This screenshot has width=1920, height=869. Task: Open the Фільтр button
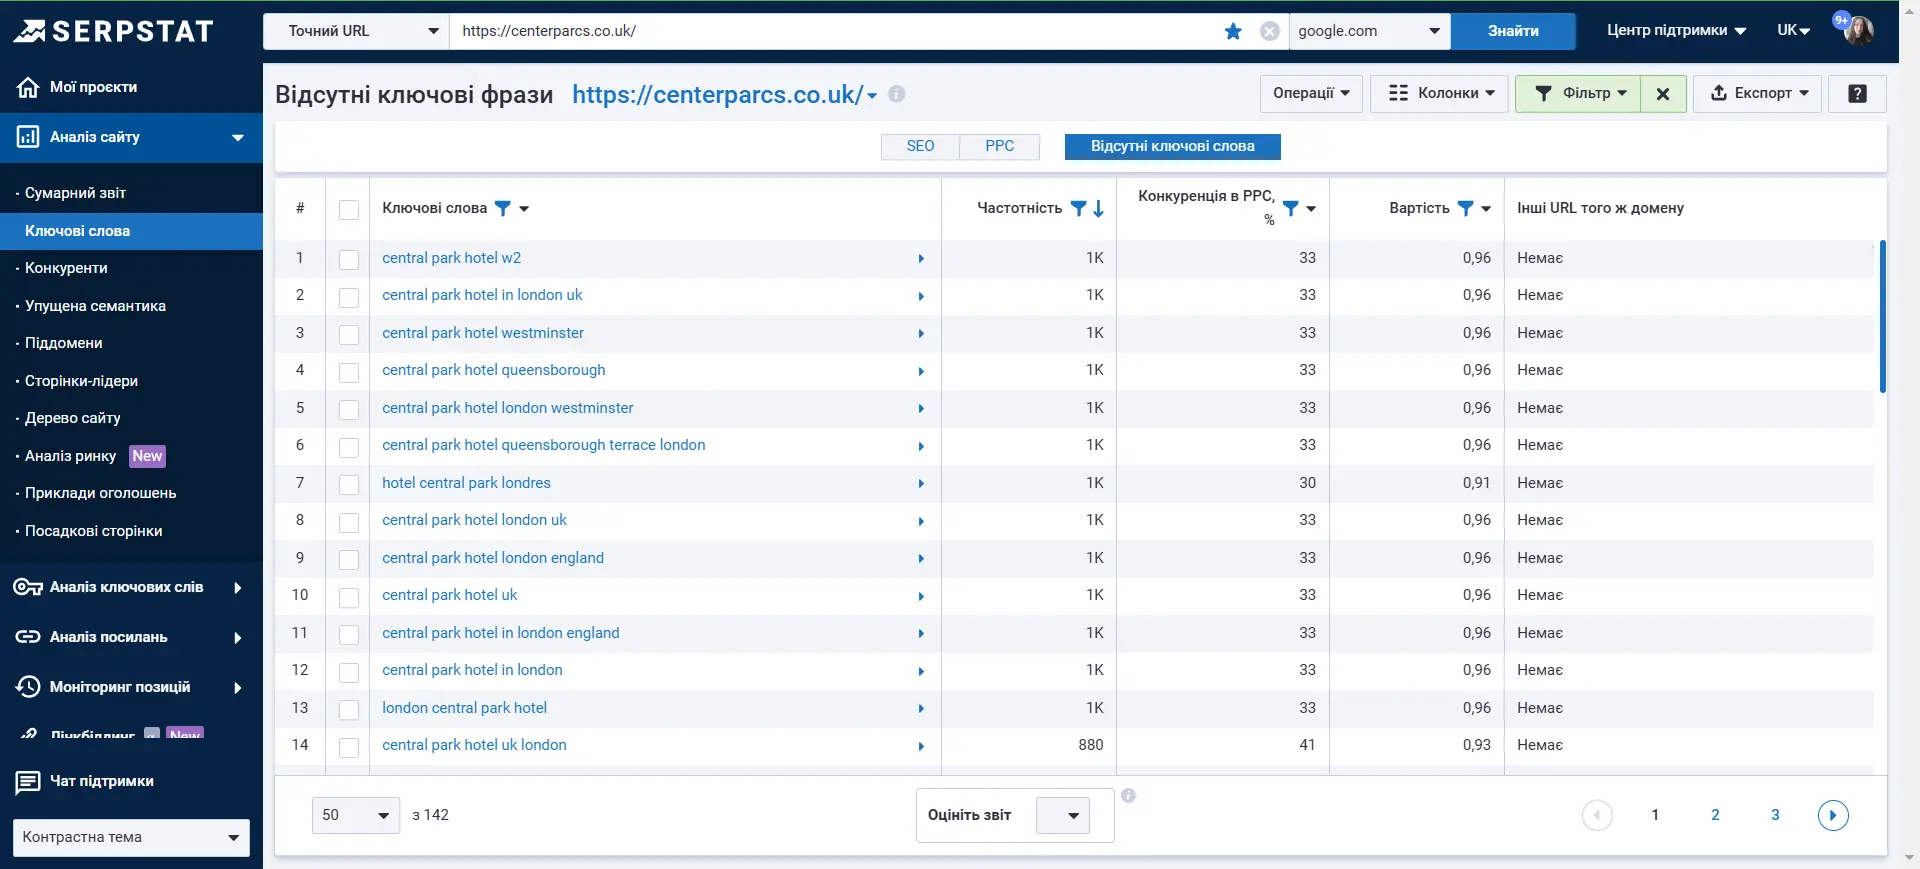click(x=1578, y=94)
